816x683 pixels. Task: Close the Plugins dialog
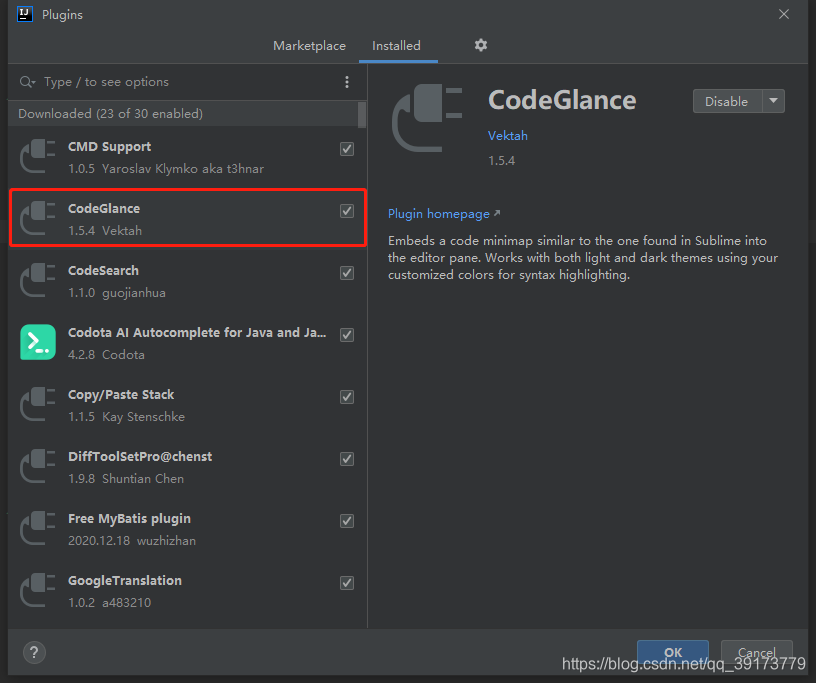point(784,14)
